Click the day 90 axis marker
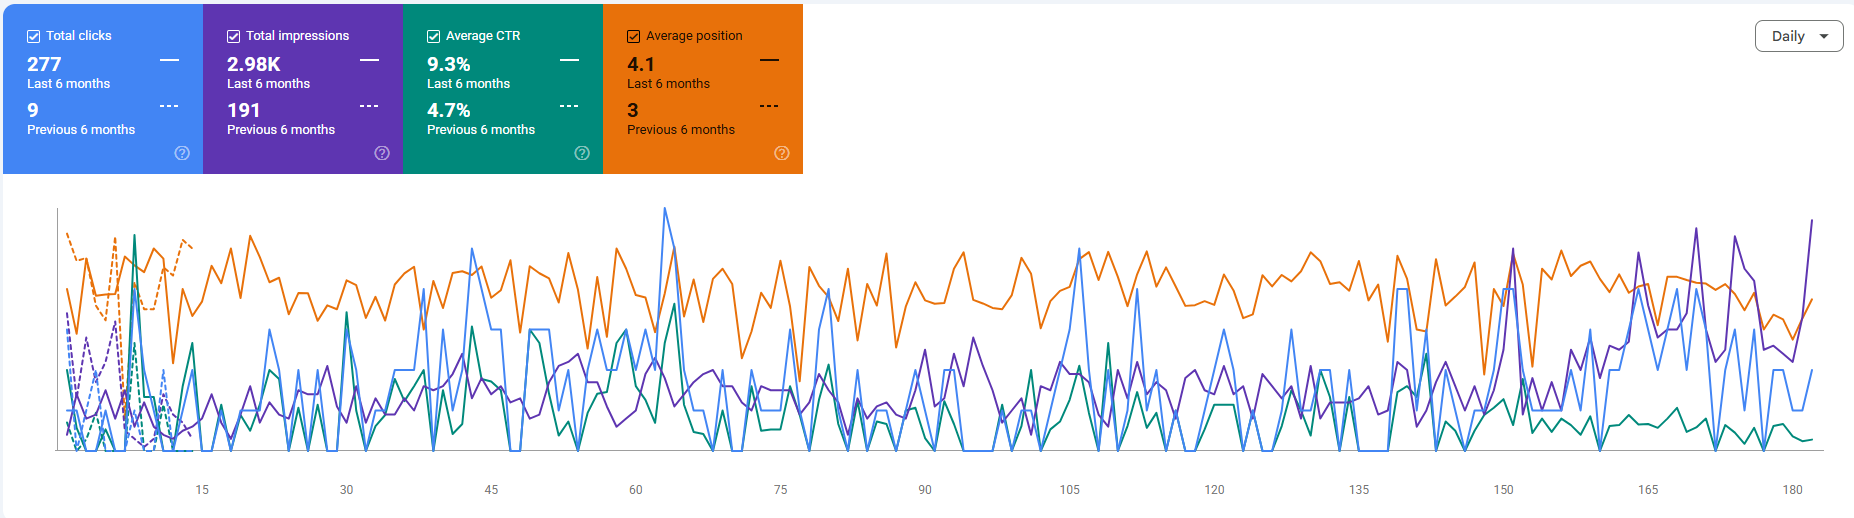 click(925, 490)
